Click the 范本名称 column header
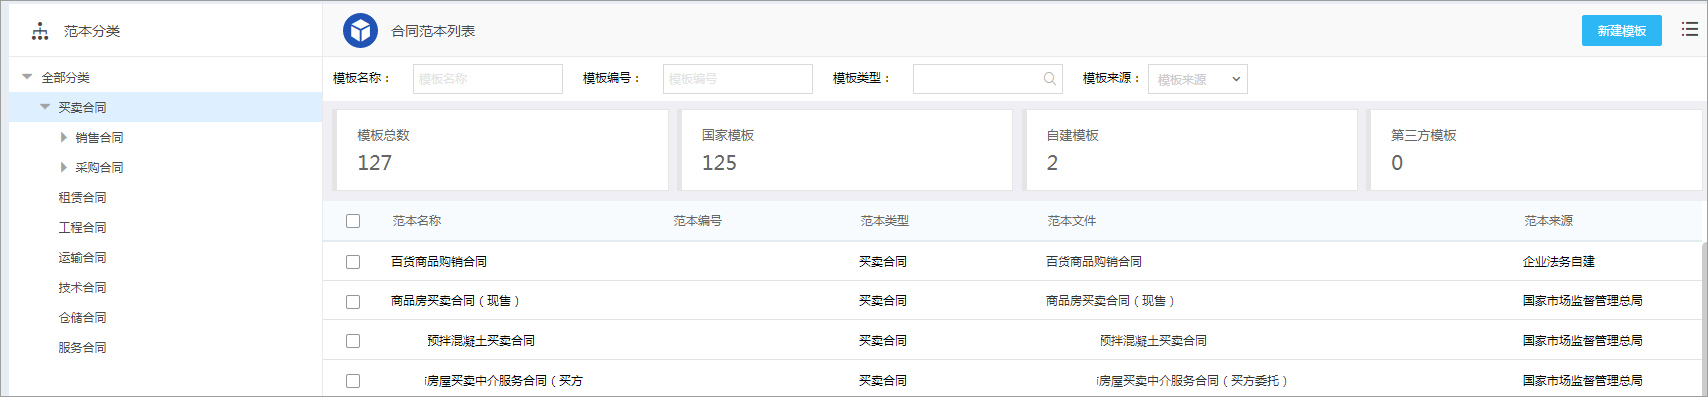Screen dimensions: 1708x397 pos(417,221)
